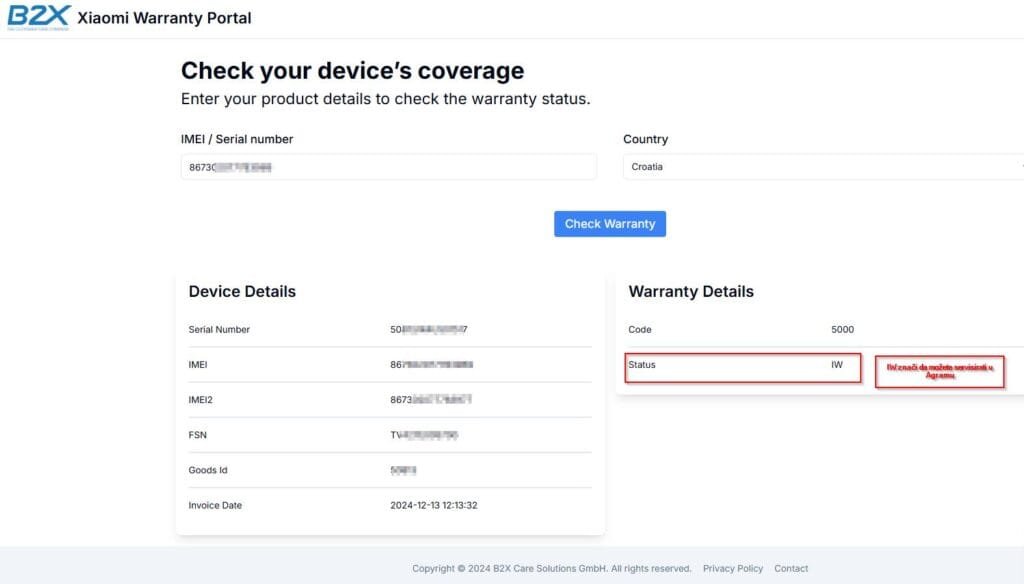Open the Privacy Policy link in footer
This screenshot has width=1024, height=584.
733,568
